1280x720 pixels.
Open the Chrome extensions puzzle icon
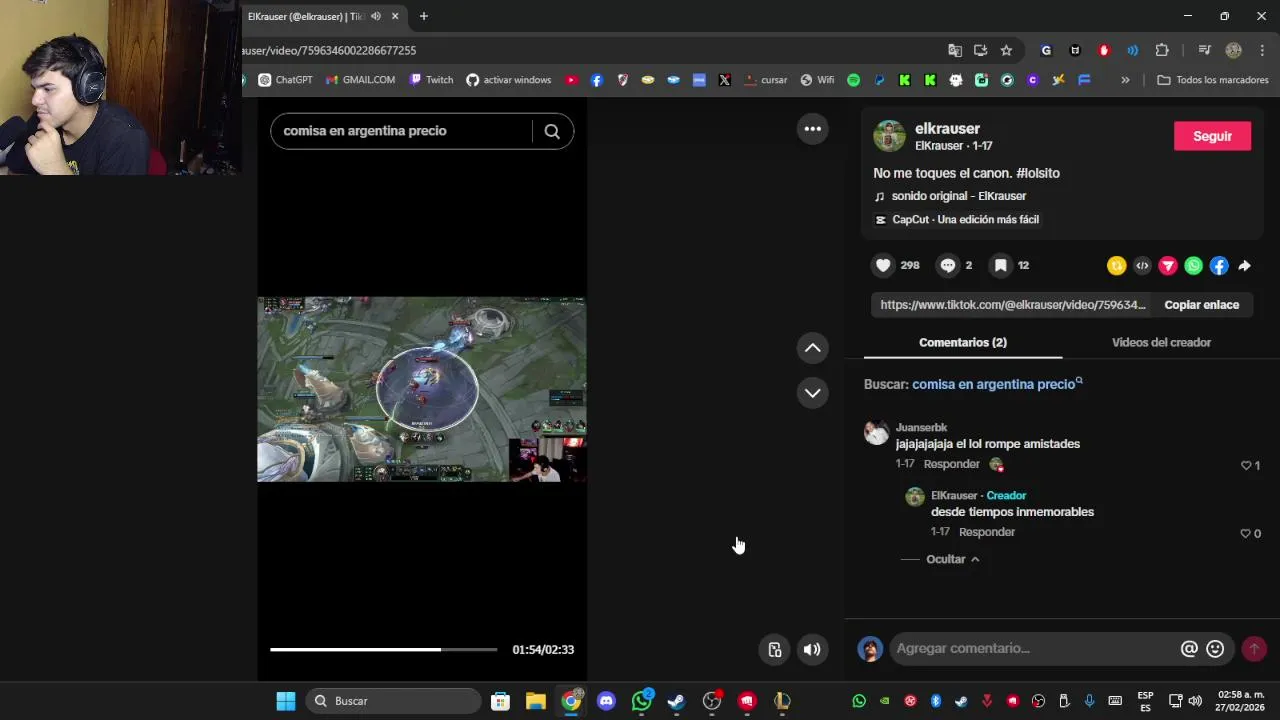click(1161, 50)
